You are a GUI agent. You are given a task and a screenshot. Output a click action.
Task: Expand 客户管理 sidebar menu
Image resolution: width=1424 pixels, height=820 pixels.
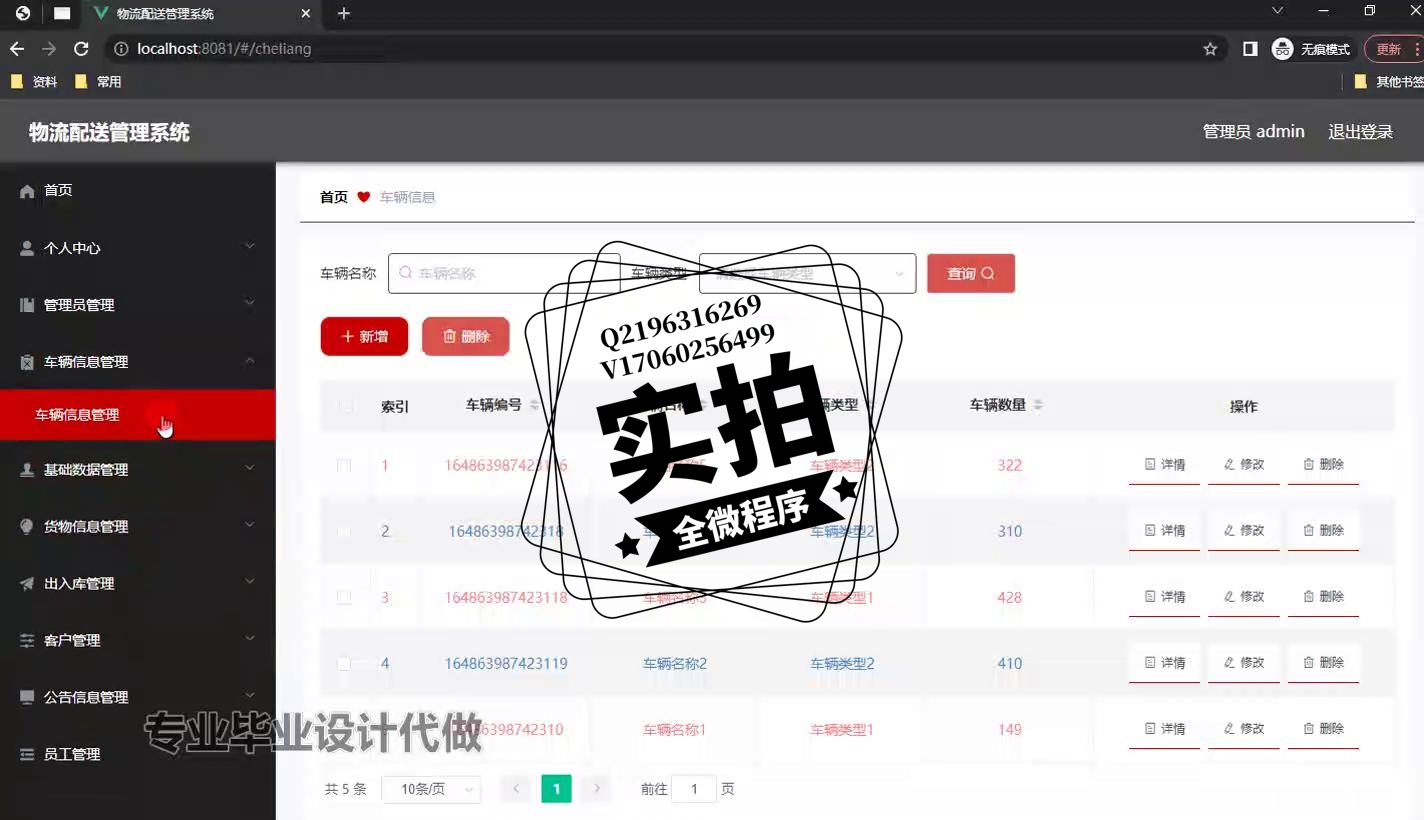[138, 640]
